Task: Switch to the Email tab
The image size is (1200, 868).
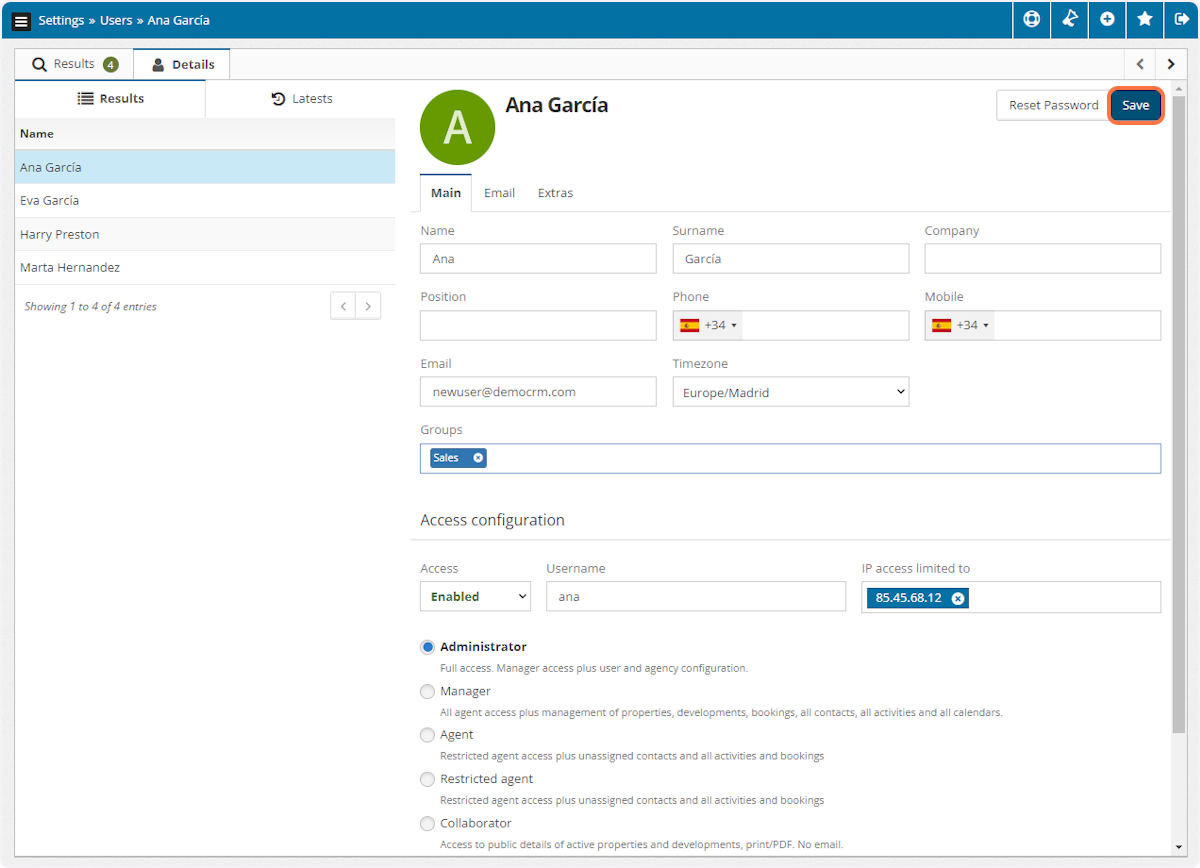Action: point(499,193)
